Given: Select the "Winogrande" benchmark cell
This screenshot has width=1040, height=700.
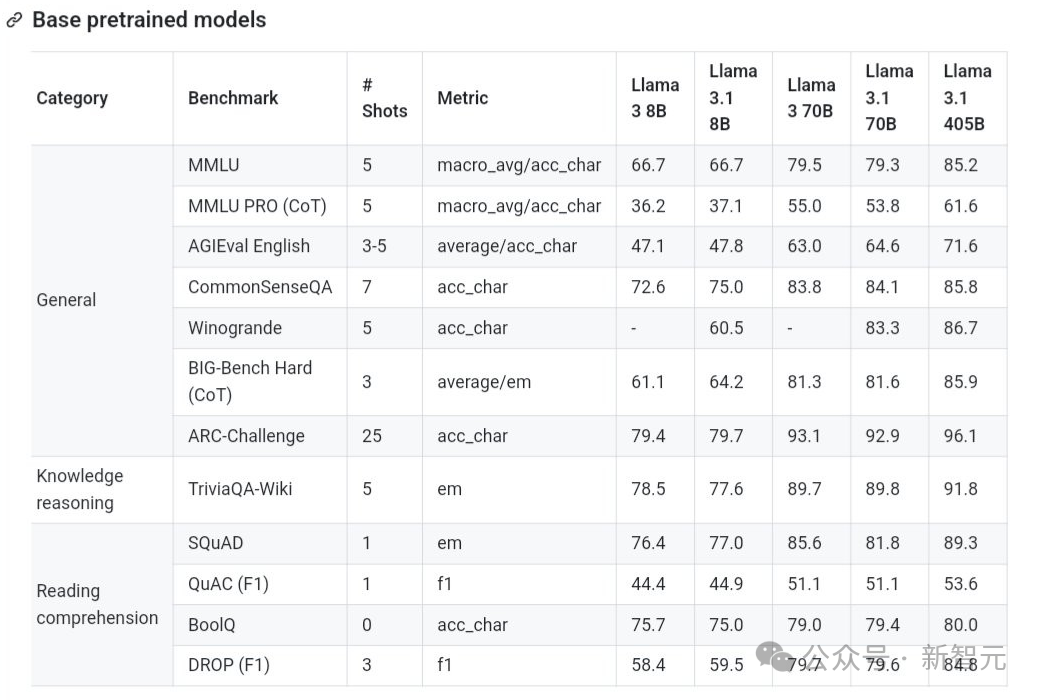Looking at the screenshot, I should pyautogui.click(x=235, y=328).
